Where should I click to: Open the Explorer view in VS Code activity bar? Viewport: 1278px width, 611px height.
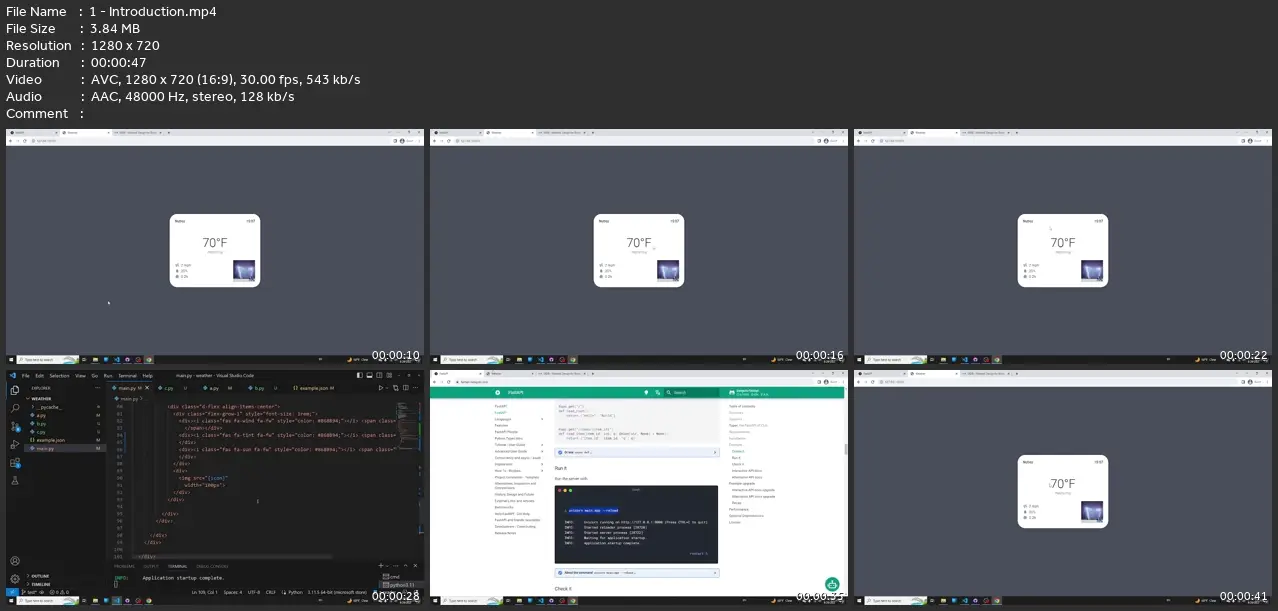click(x=15, y=390)
